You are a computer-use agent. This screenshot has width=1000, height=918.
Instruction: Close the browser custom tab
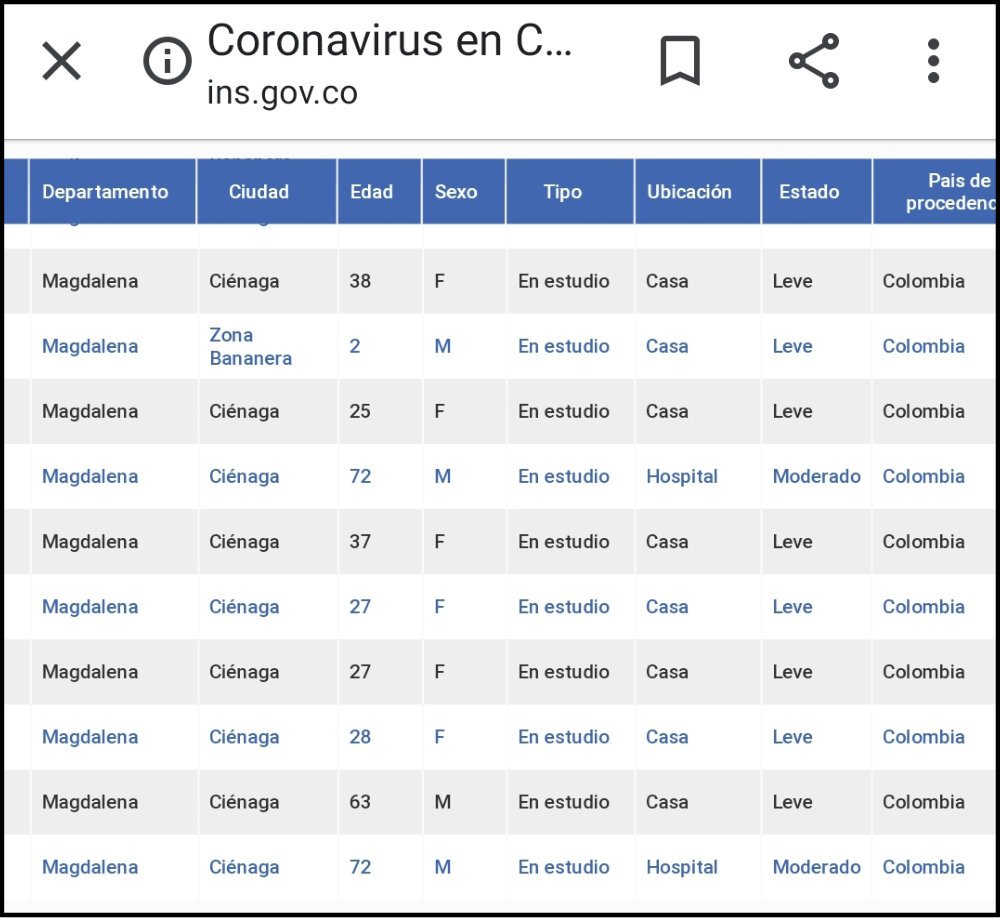[61, 62]
